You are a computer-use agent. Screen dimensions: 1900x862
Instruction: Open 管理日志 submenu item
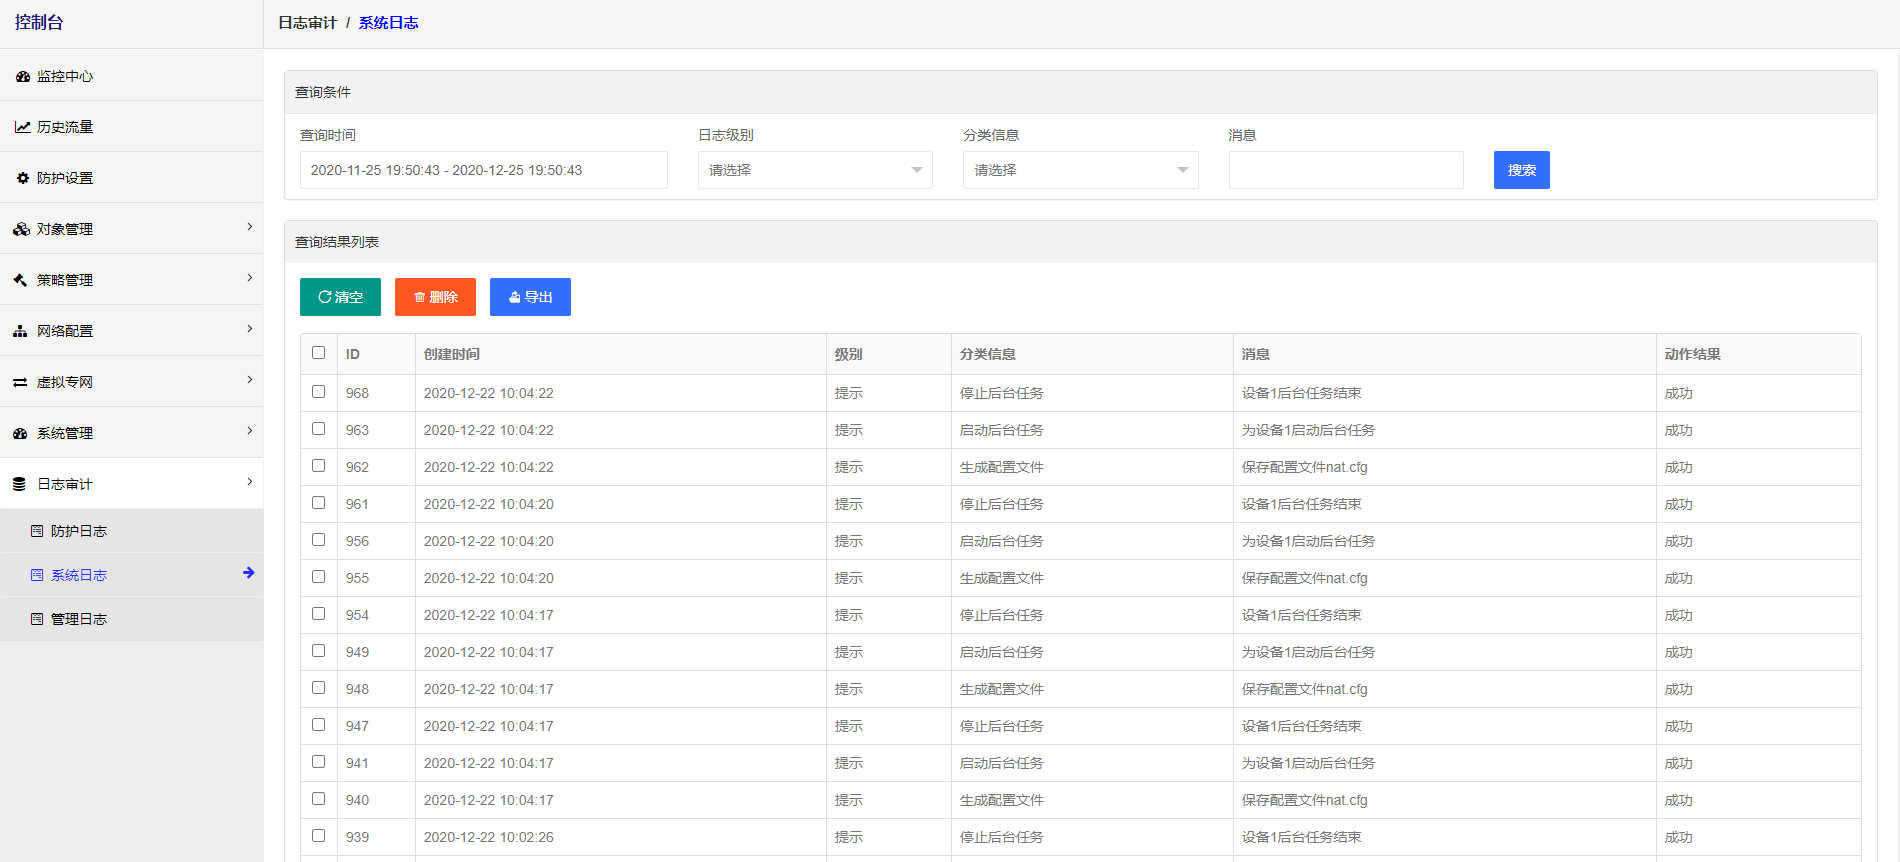pos(131,619)
